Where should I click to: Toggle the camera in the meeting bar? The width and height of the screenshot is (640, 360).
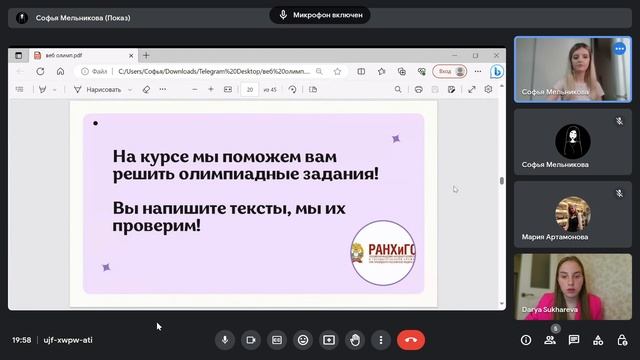[x=251, y=340]
